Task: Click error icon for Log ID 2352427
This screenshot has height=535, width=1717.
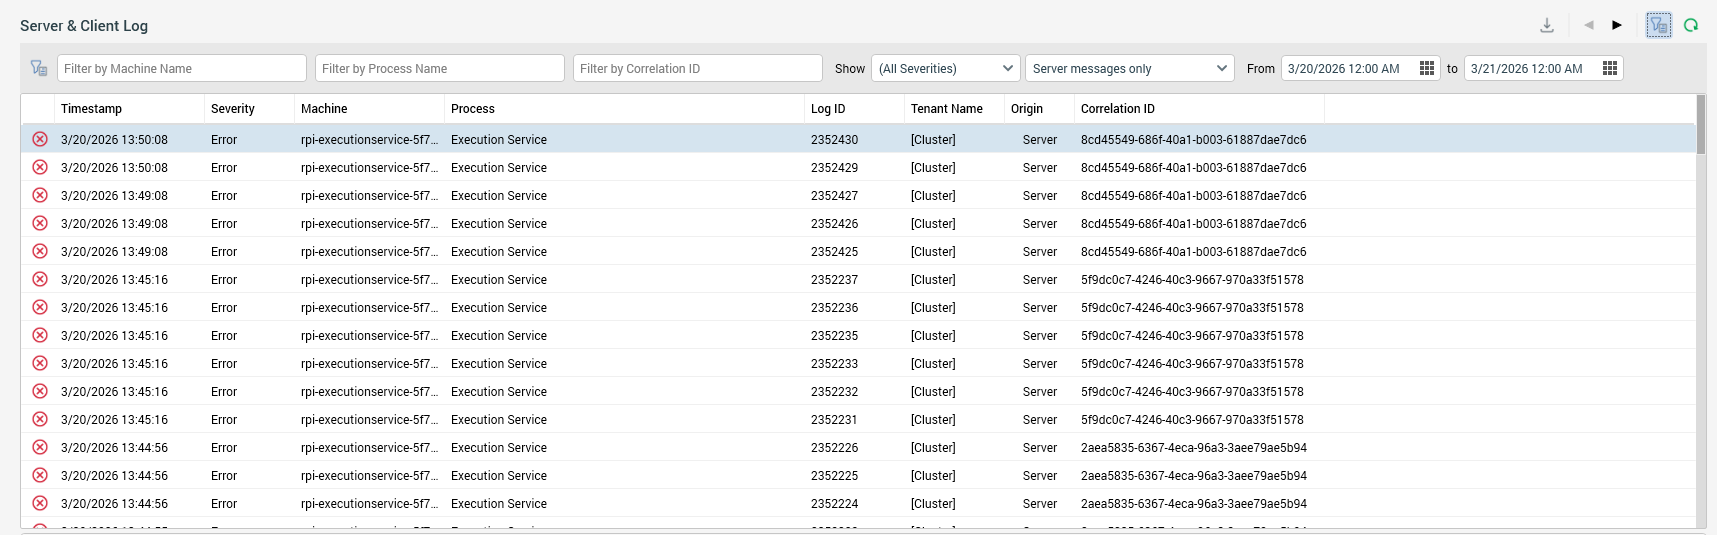Action: (40, 195)
